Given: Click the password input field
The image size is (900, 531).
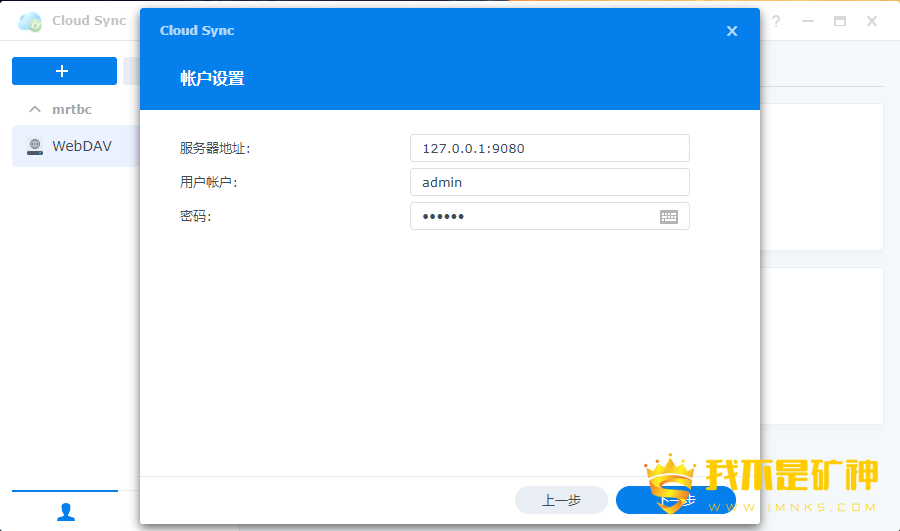Looking at the screenshot, I should [549, 216].
